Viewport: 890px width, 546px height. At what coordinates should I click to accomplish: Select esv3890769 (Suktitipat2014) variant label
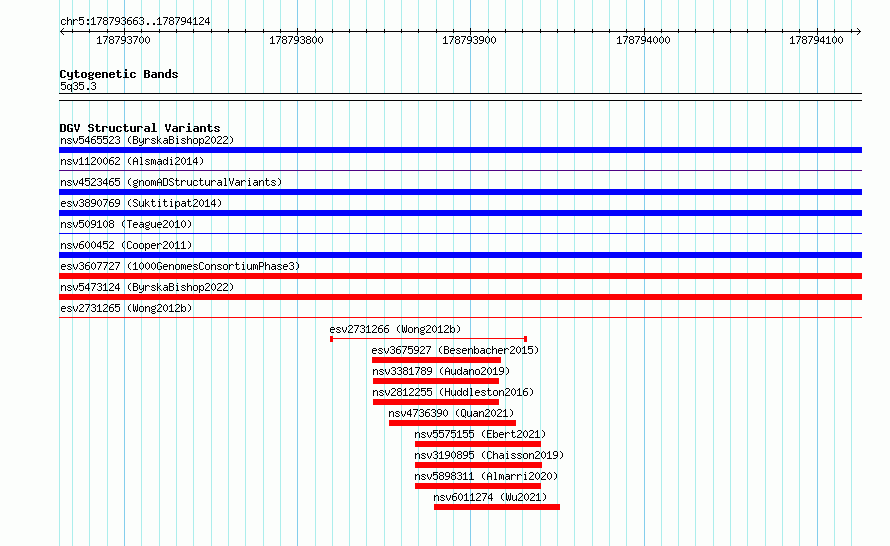click(x=141, y=203)
